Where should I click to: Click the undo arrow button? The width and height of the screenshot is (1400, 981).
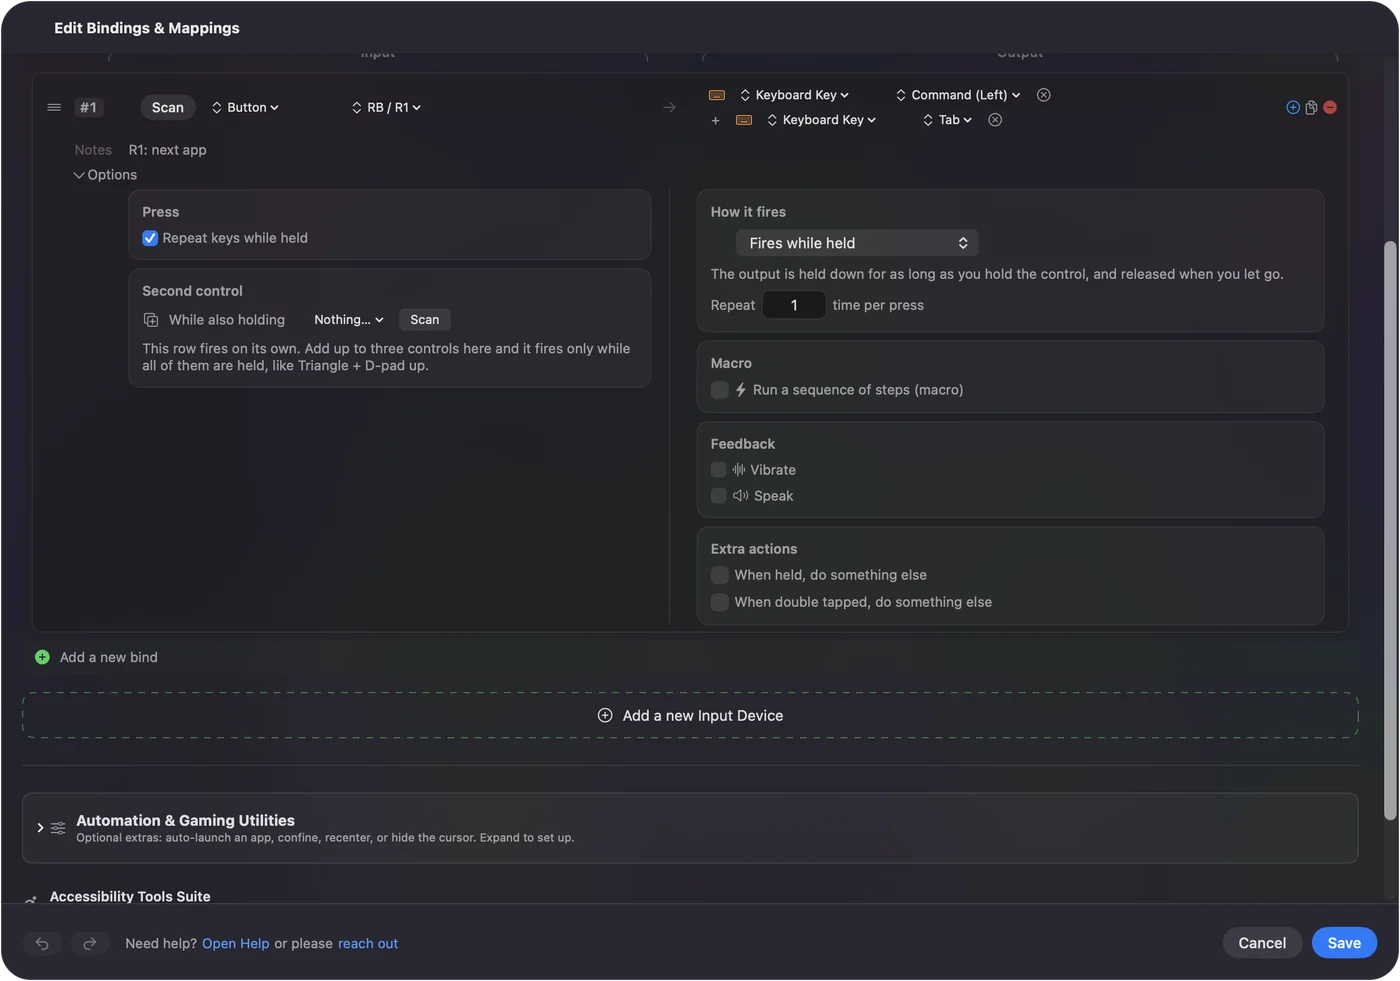42,943
